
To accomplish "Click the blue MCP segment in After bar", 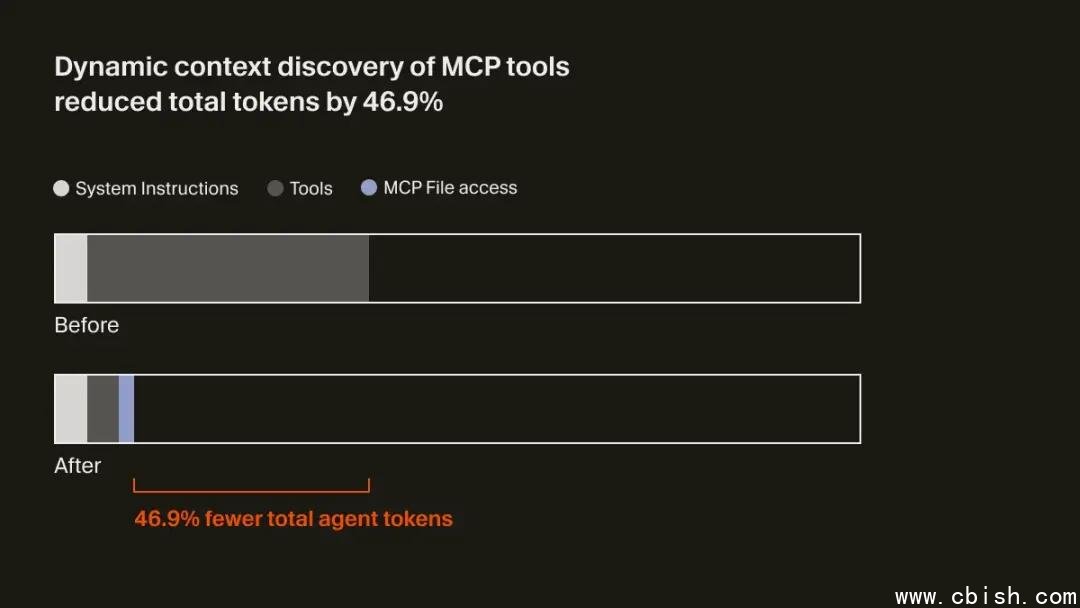I will pyautogui.click(x=126, y=409).
